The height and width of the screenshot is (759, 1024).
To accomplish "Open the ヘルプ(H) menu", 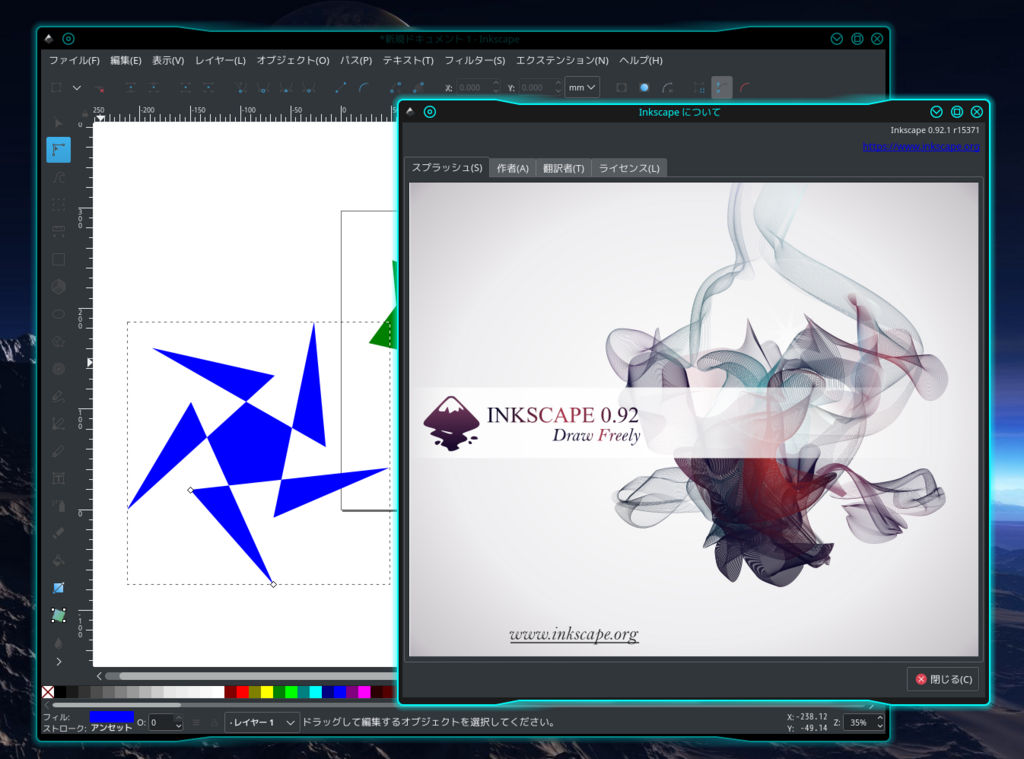I will [x=641, y=60].
